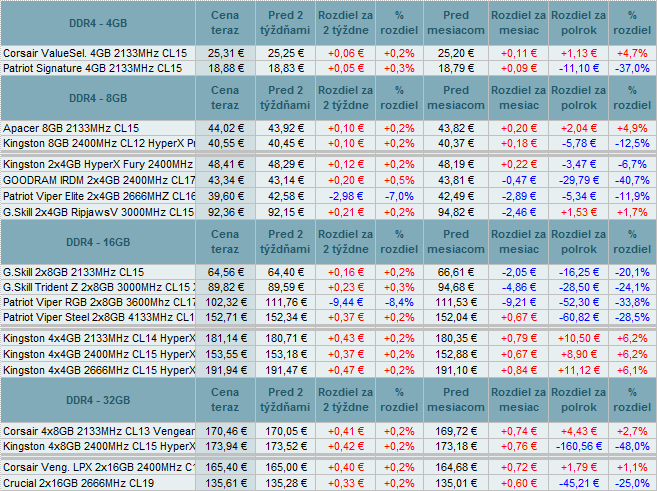
Task: Click the 135,61 € current price cell
Action: [225, 483]
